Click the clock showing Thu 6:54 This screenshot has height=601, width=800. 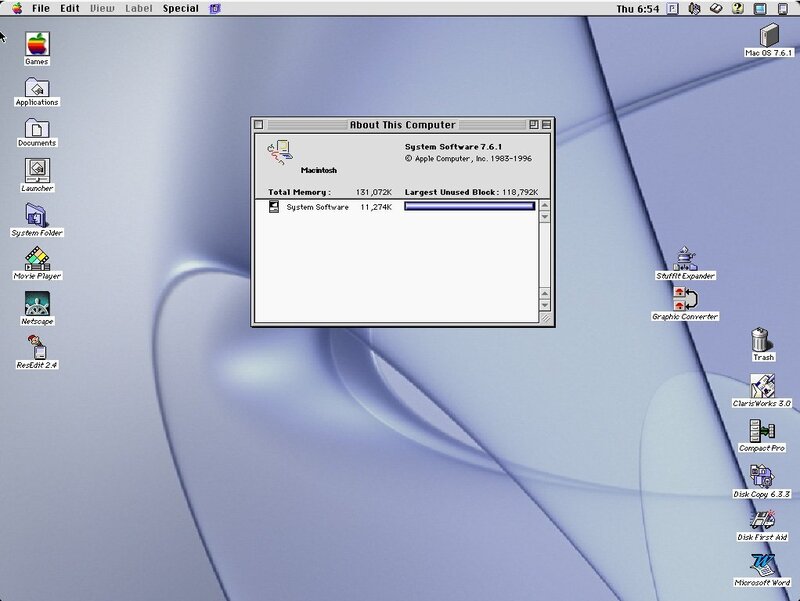click(637, 8)
